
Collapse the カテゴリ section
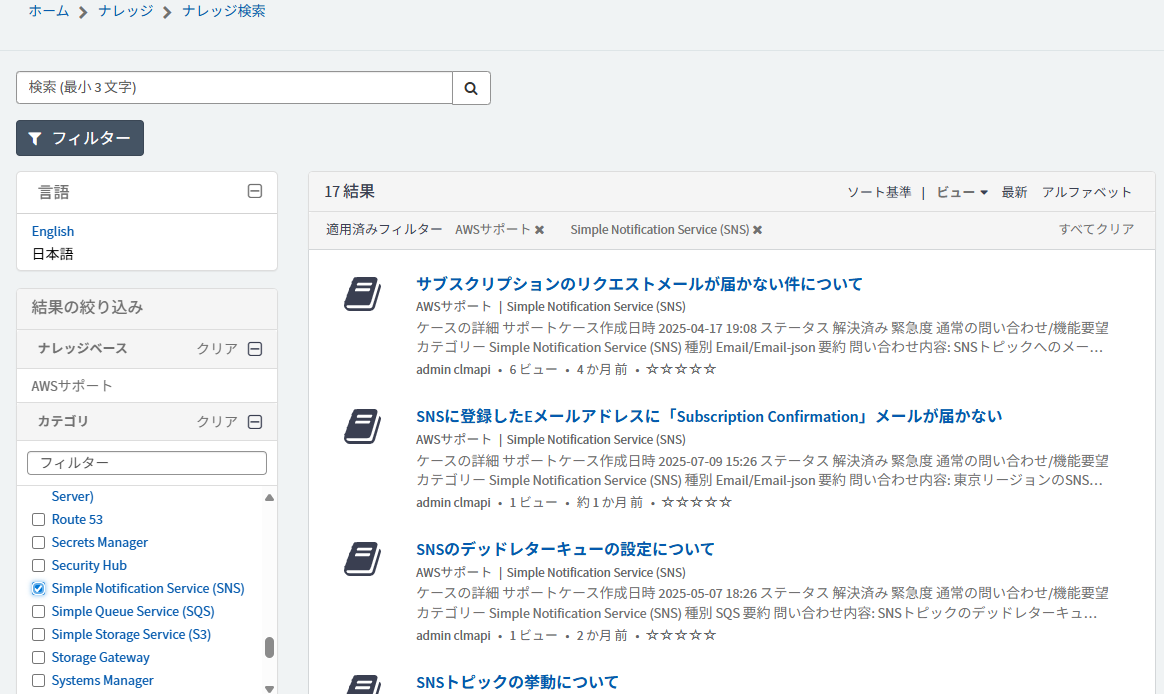(255, 421)
